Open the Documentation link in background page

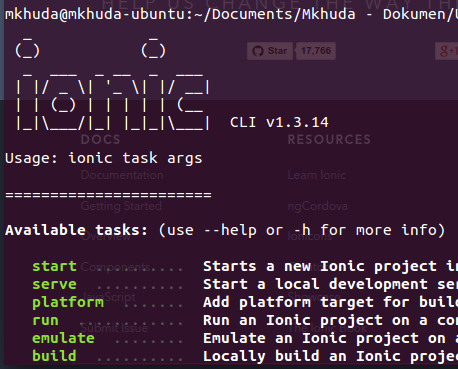[x=122, y=175]
